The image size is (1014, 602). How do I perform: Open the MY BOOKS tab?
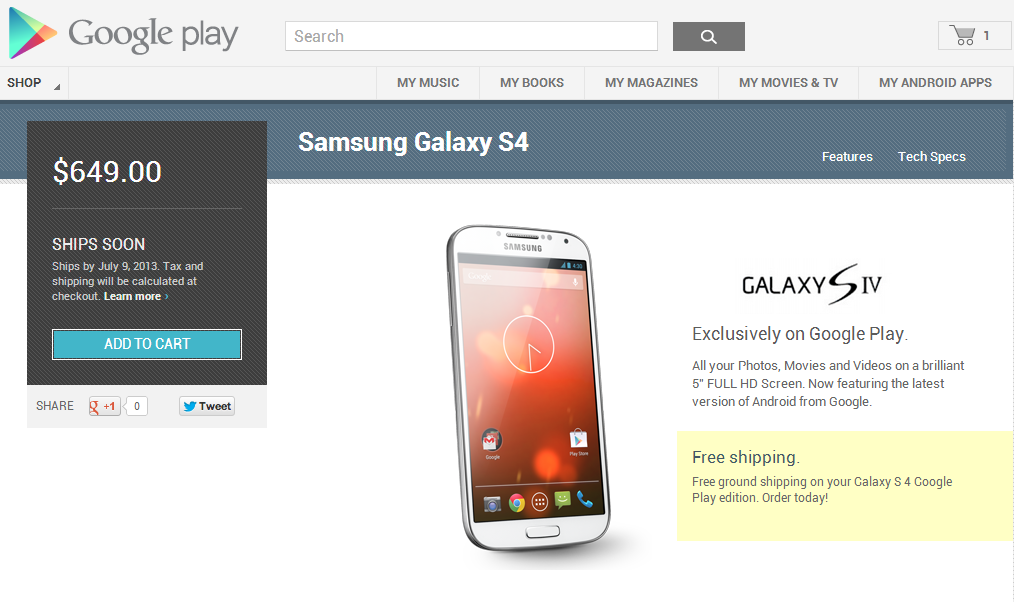532,83
